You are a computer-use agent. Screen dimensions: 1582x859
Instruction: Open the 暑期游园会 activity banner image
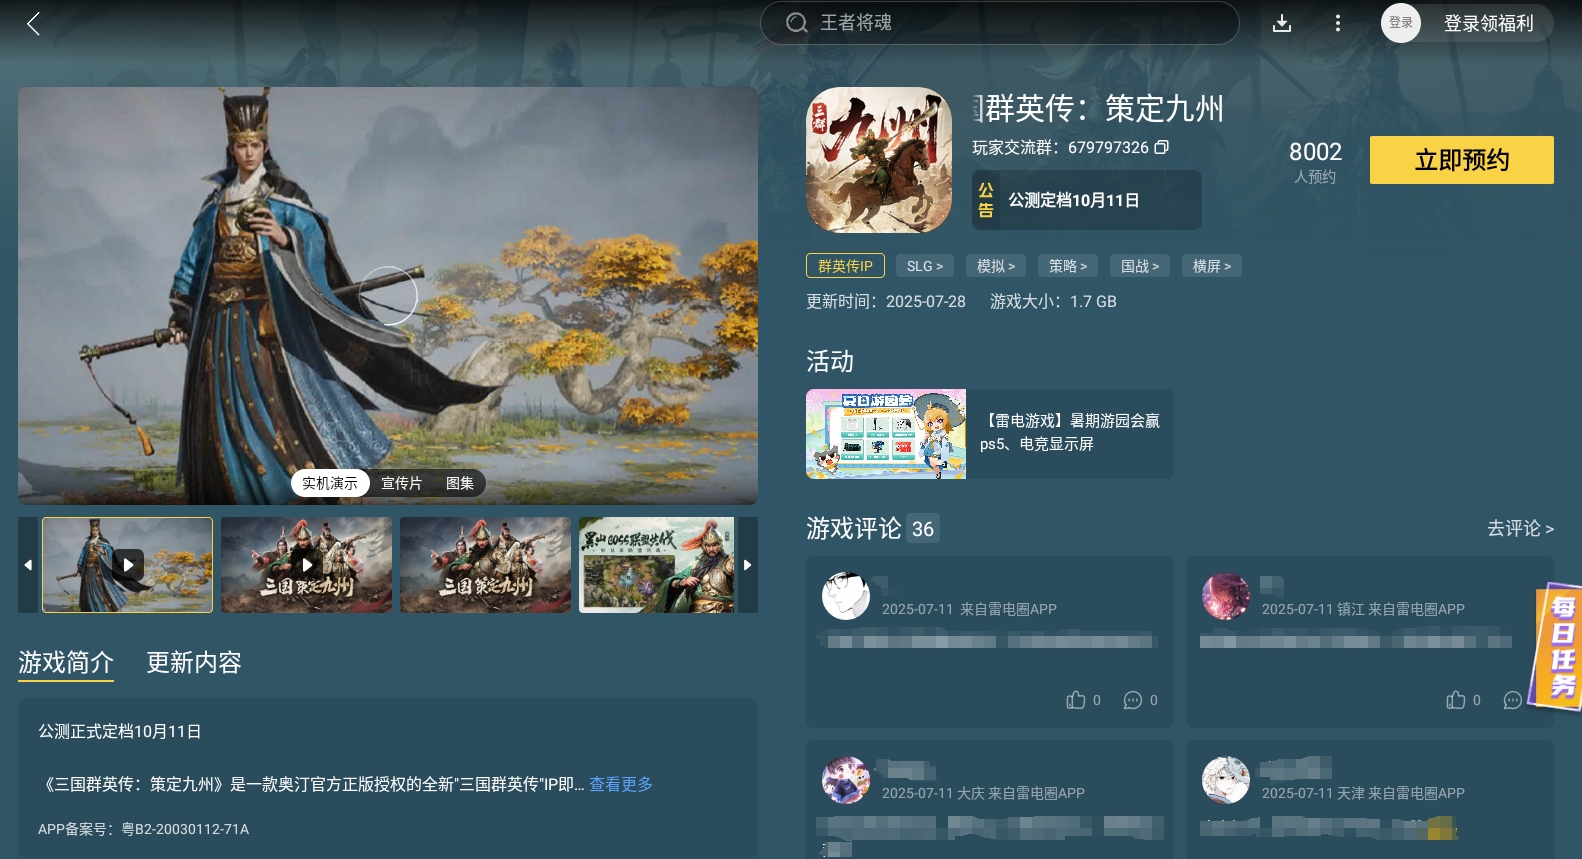tap(886, 434)
